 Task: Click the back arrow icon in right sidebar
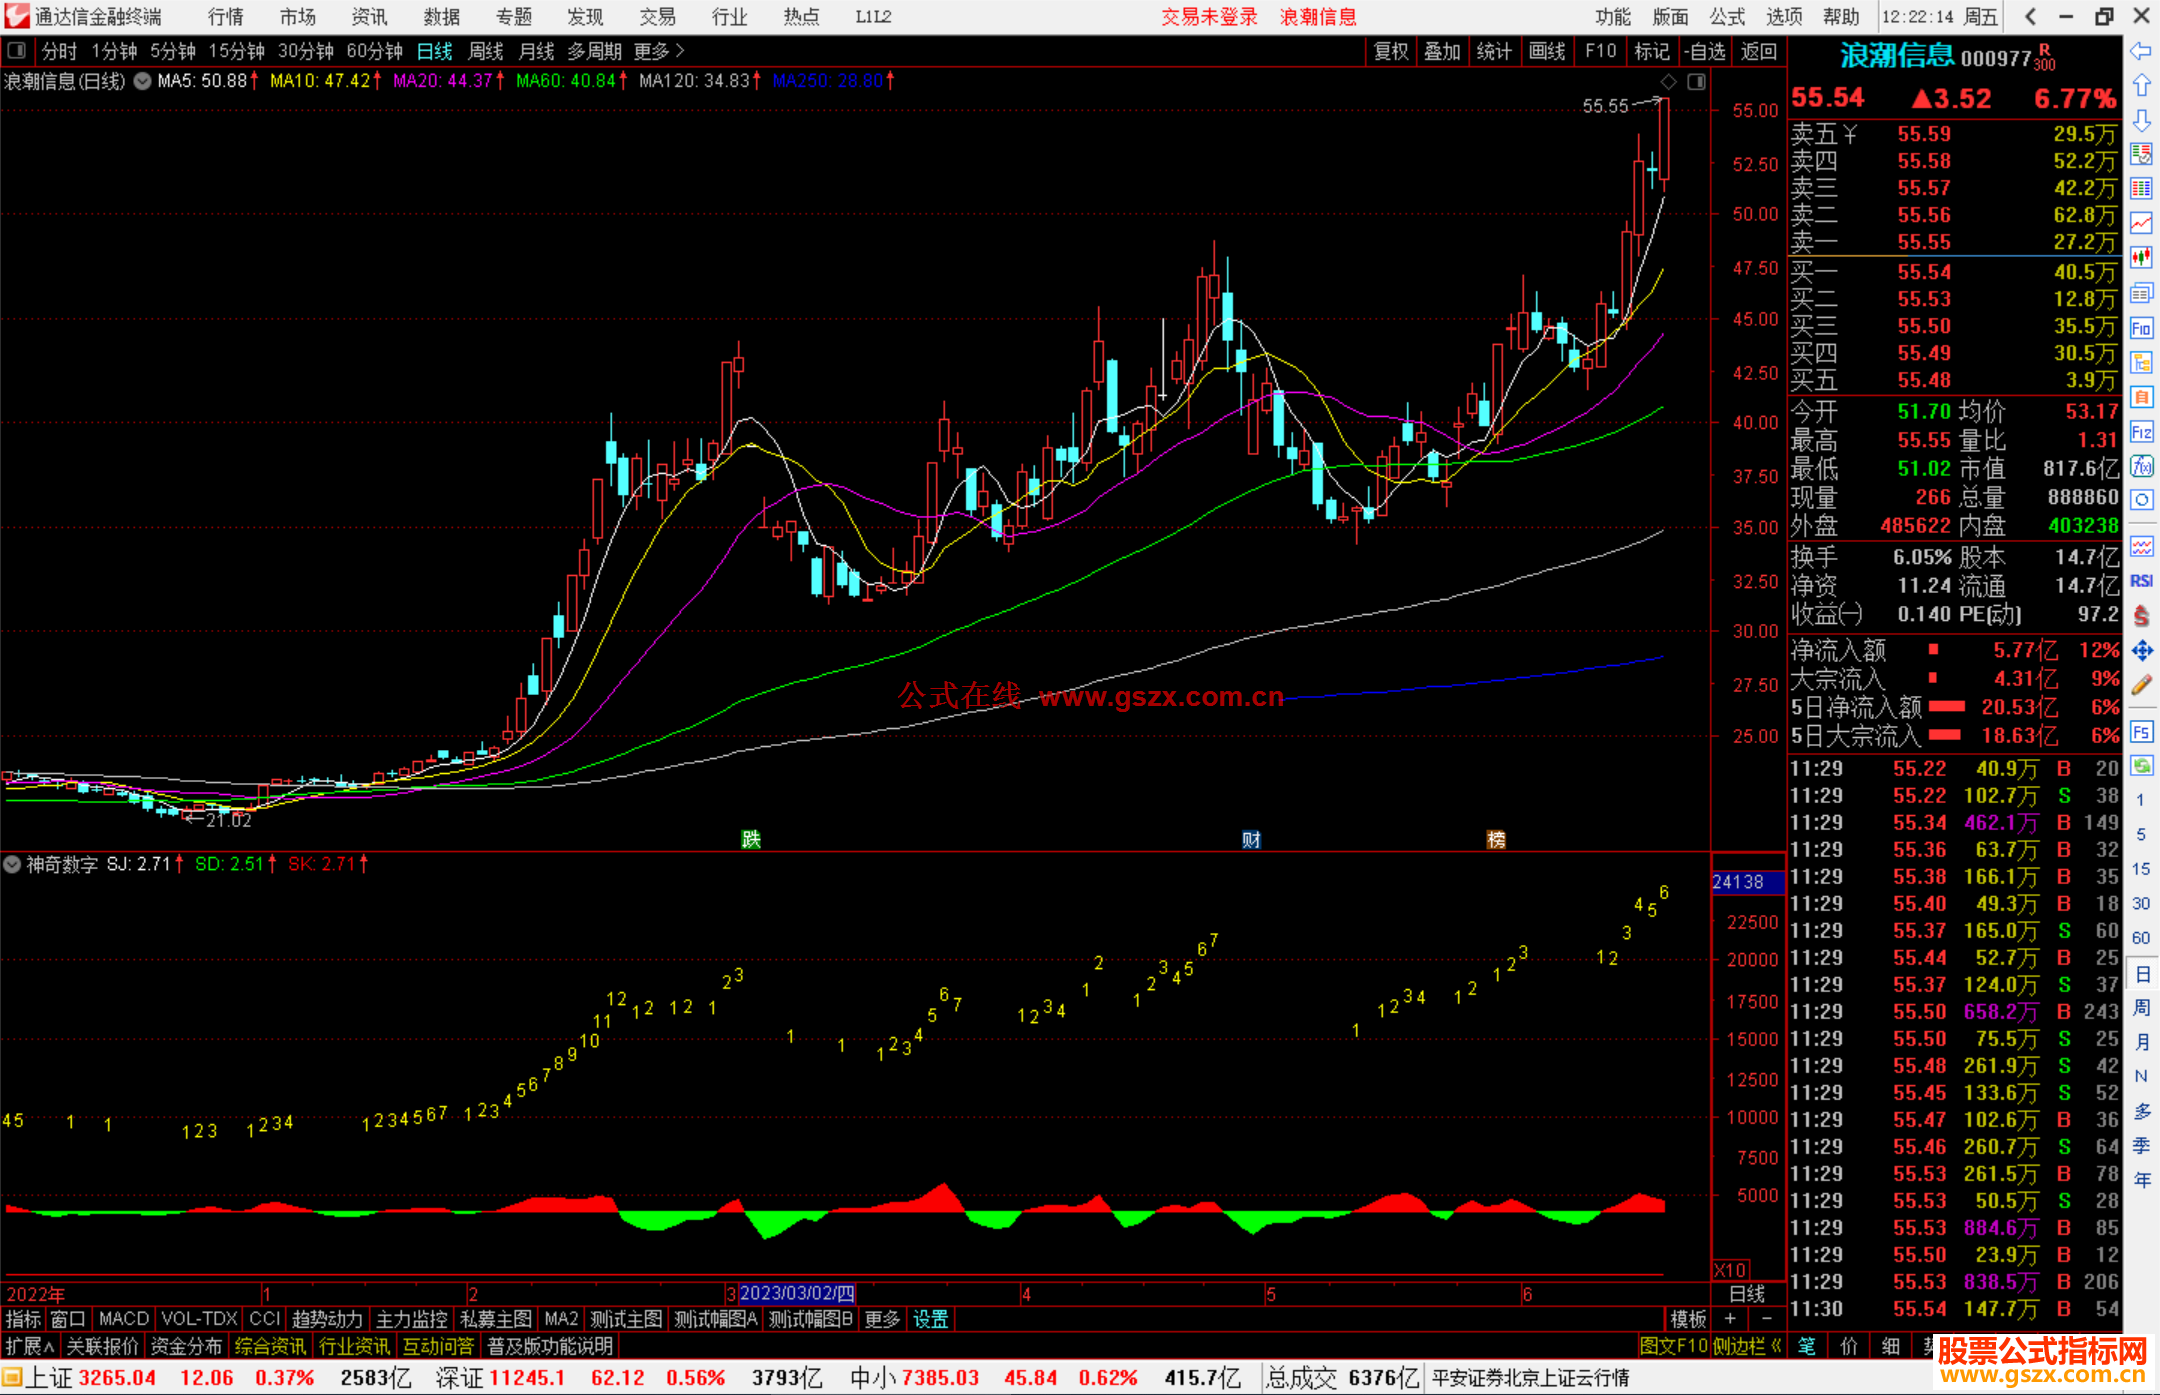pyautogui.click(x=2141, y=51)
